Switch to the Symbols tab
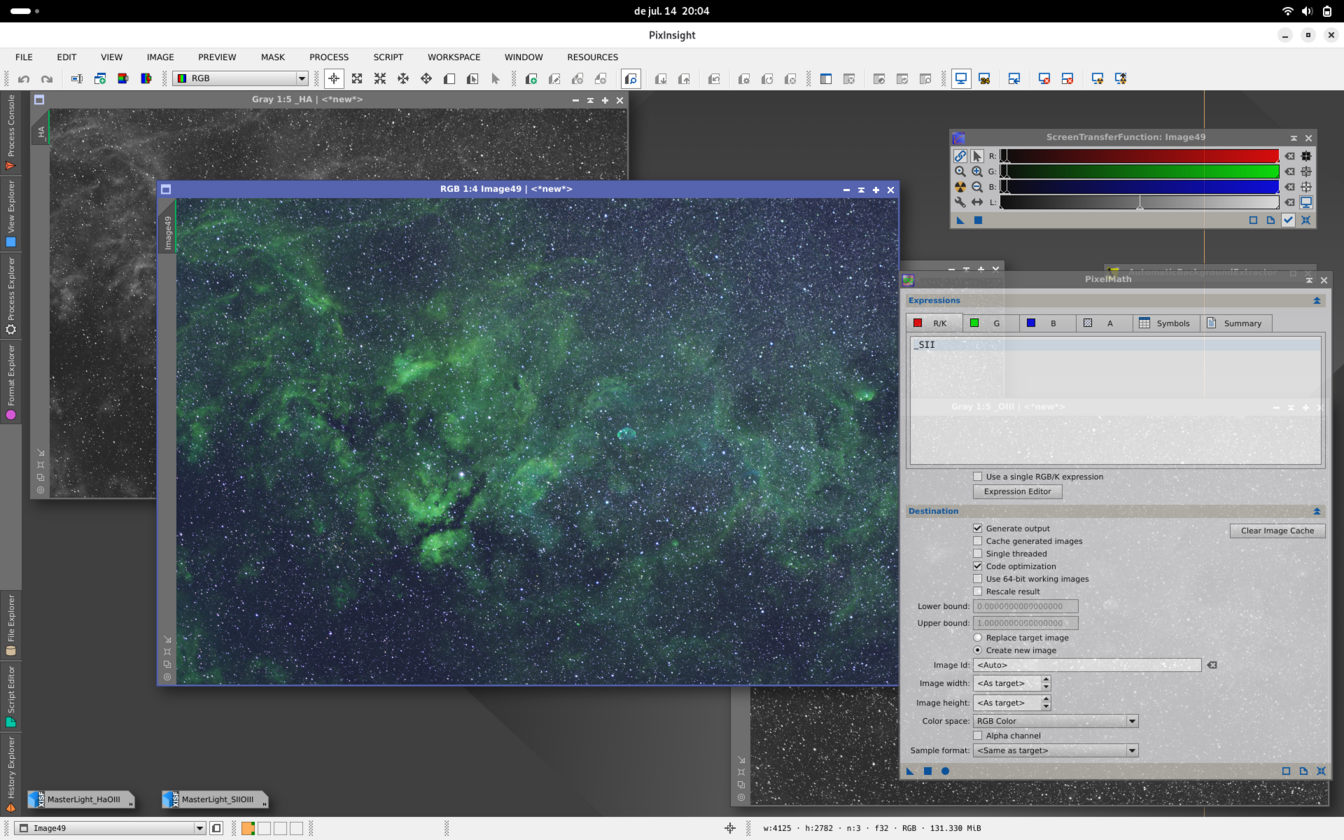This screenshot has height=840, width=1344. tap(1165, 323)
